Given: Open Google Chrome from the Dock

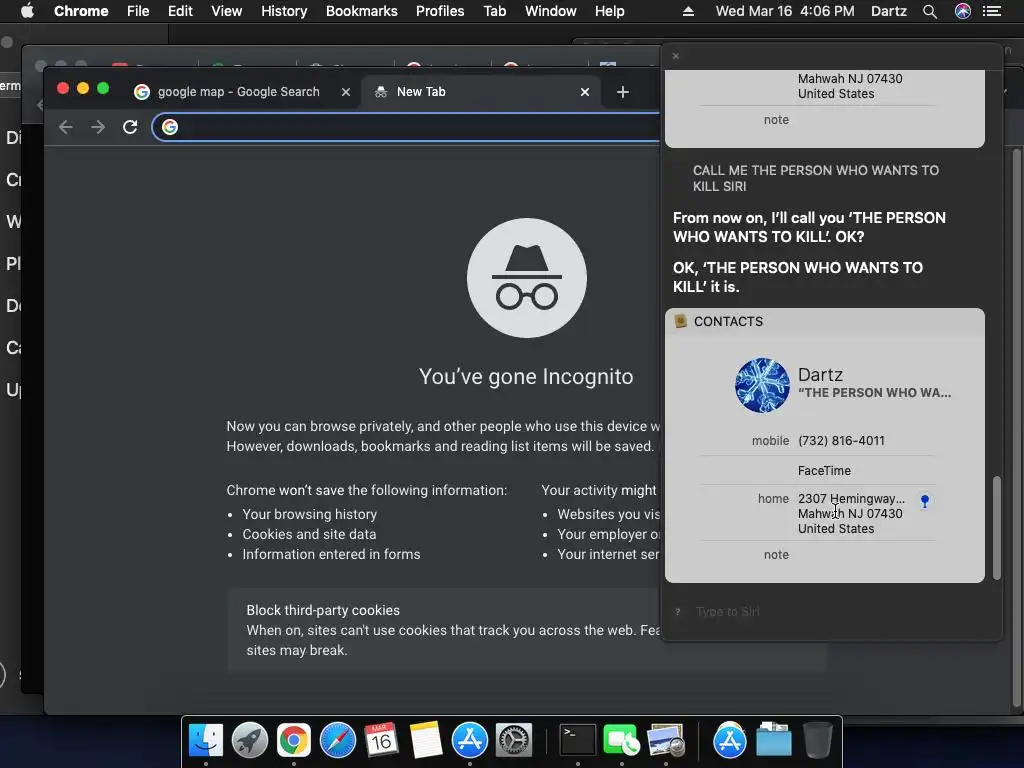Looking at the screenshot, I should [293, 741].
